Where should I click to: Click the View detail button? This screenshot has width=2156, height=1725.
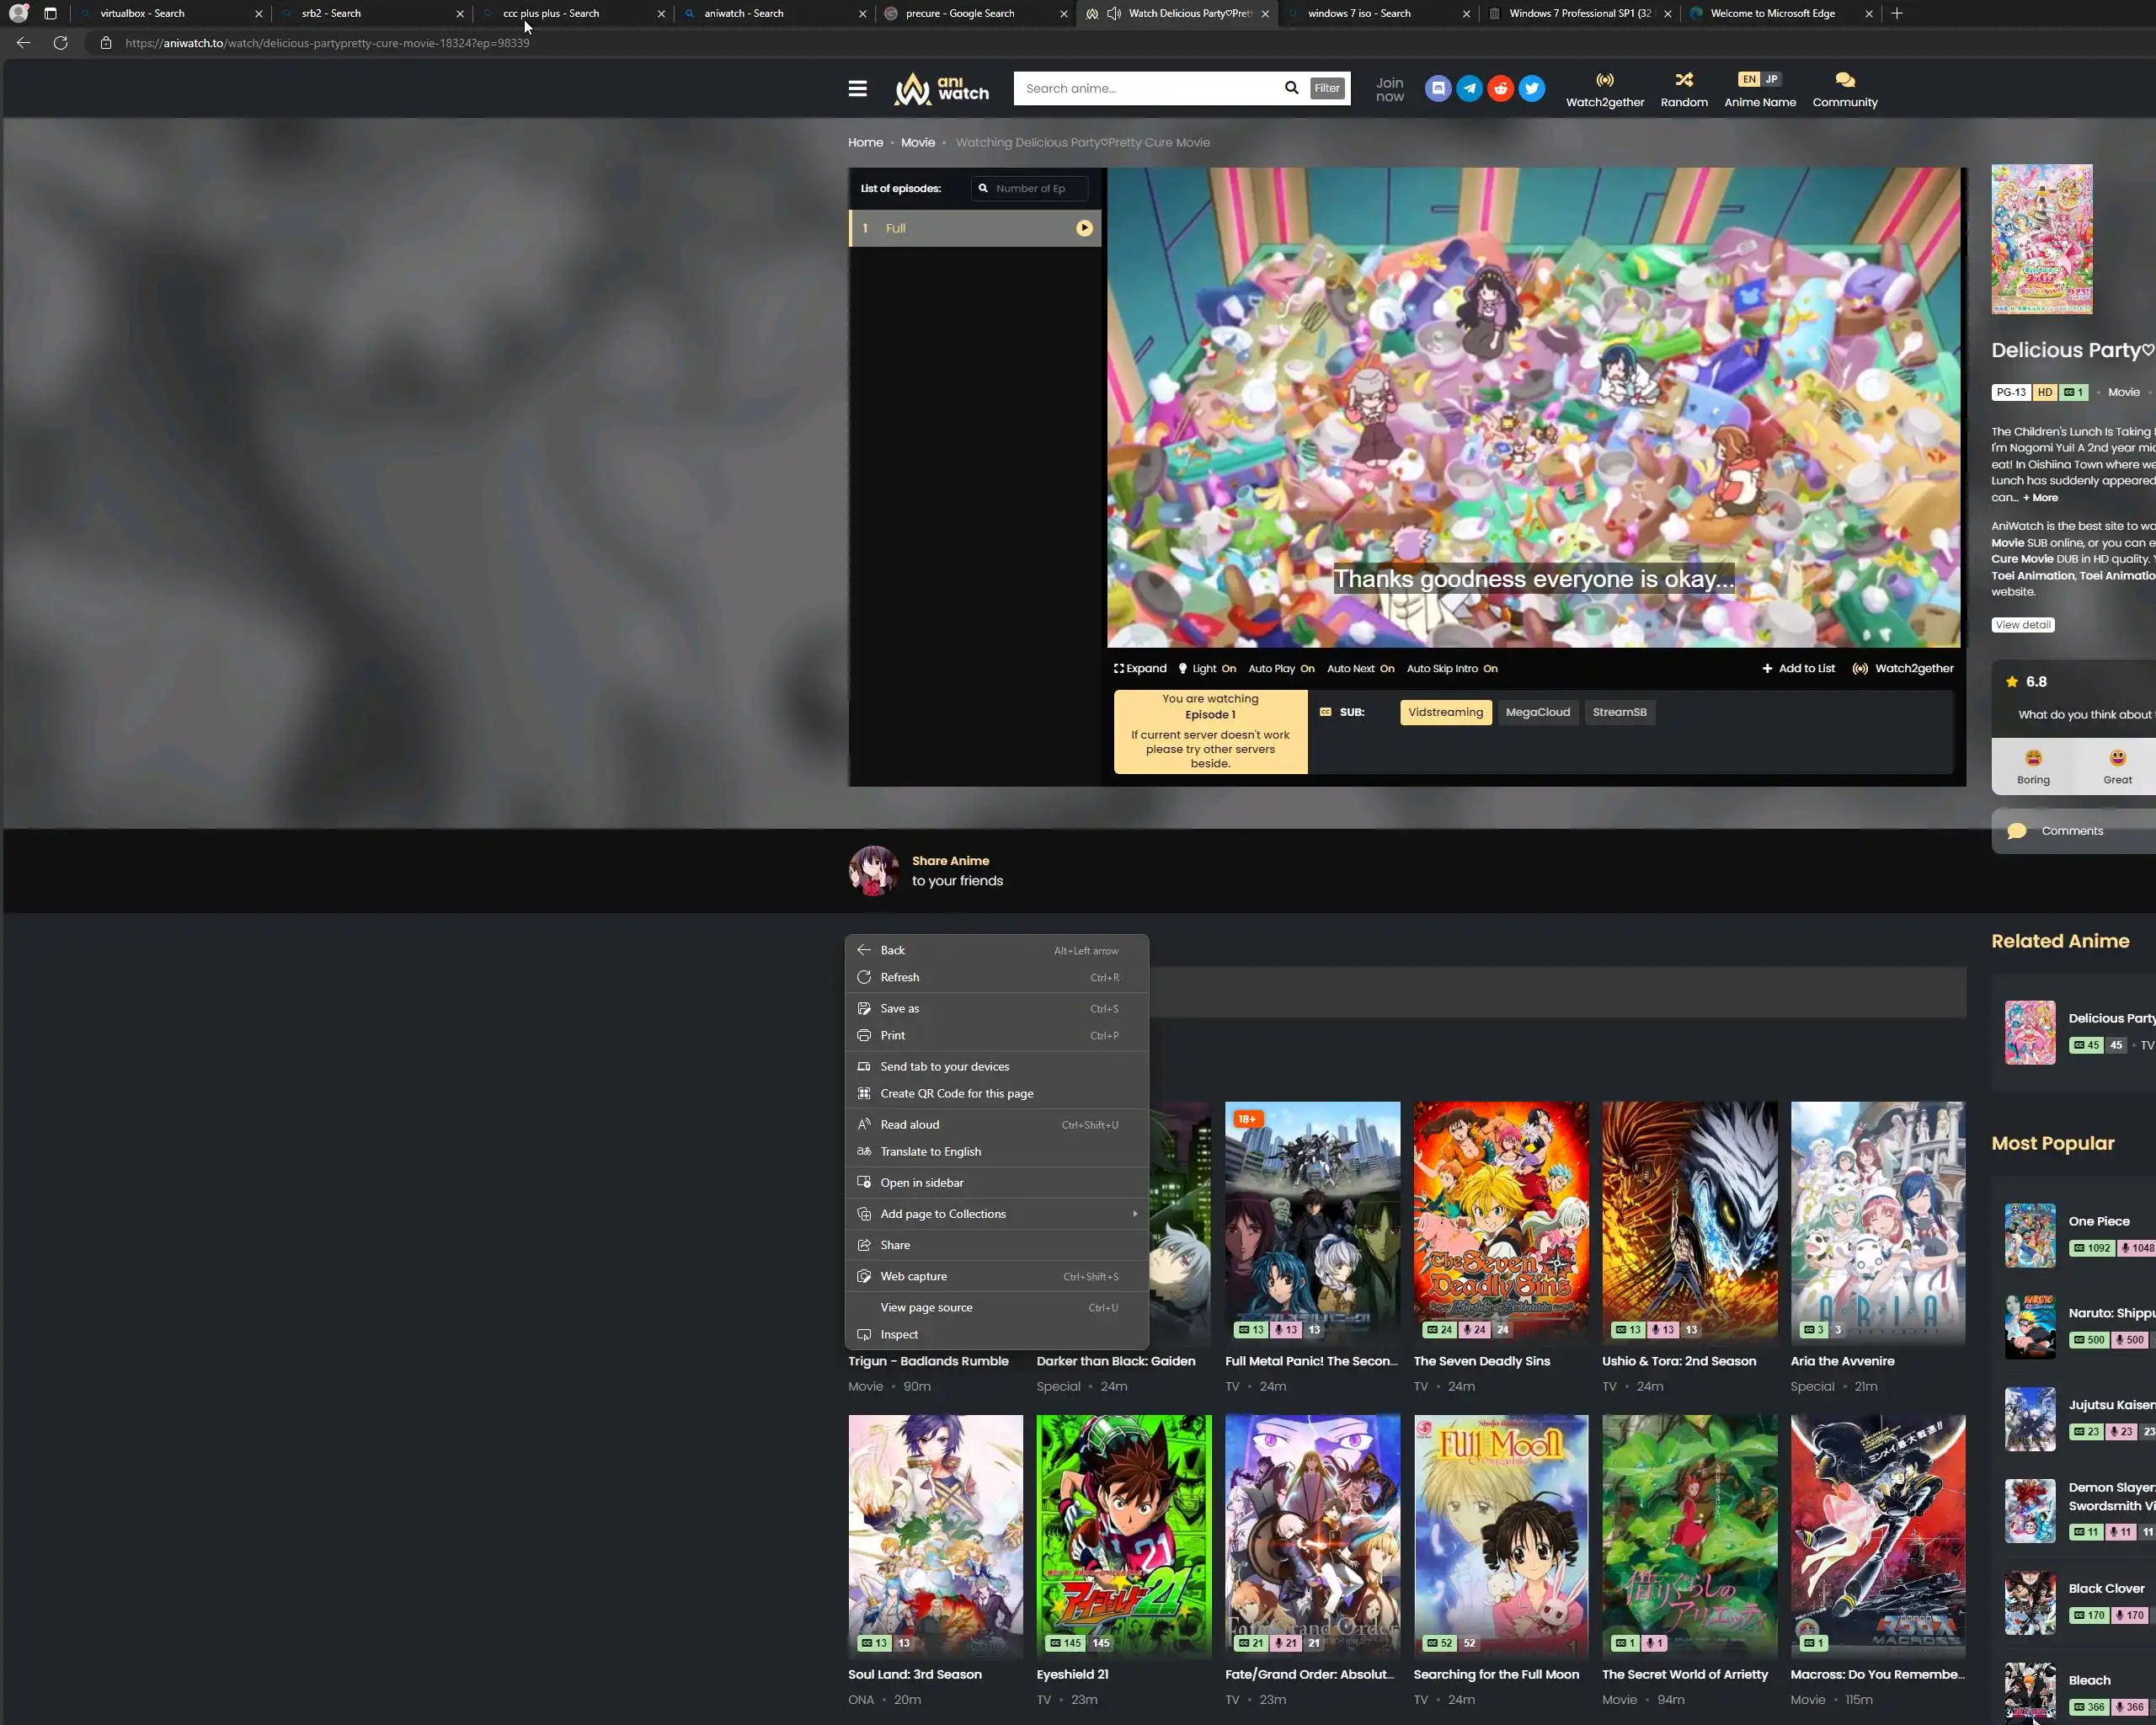[x=2022, y=625]
